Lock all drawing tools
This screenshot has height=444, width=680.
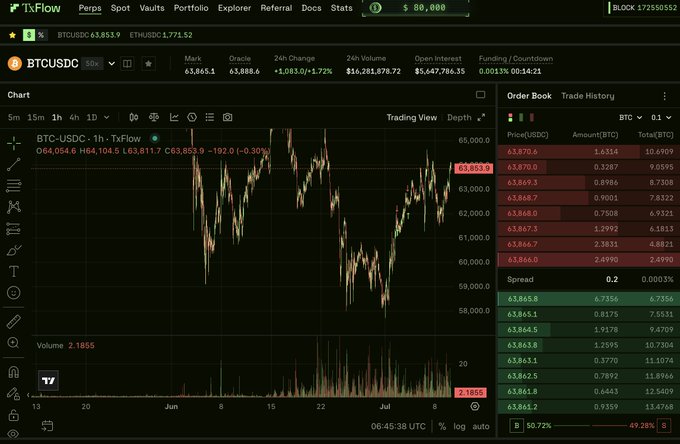point(14,415)
